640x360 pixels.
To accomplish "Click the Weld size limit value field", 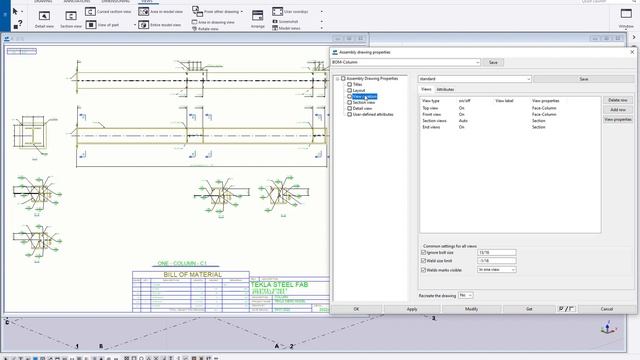I will coord(497,260).
